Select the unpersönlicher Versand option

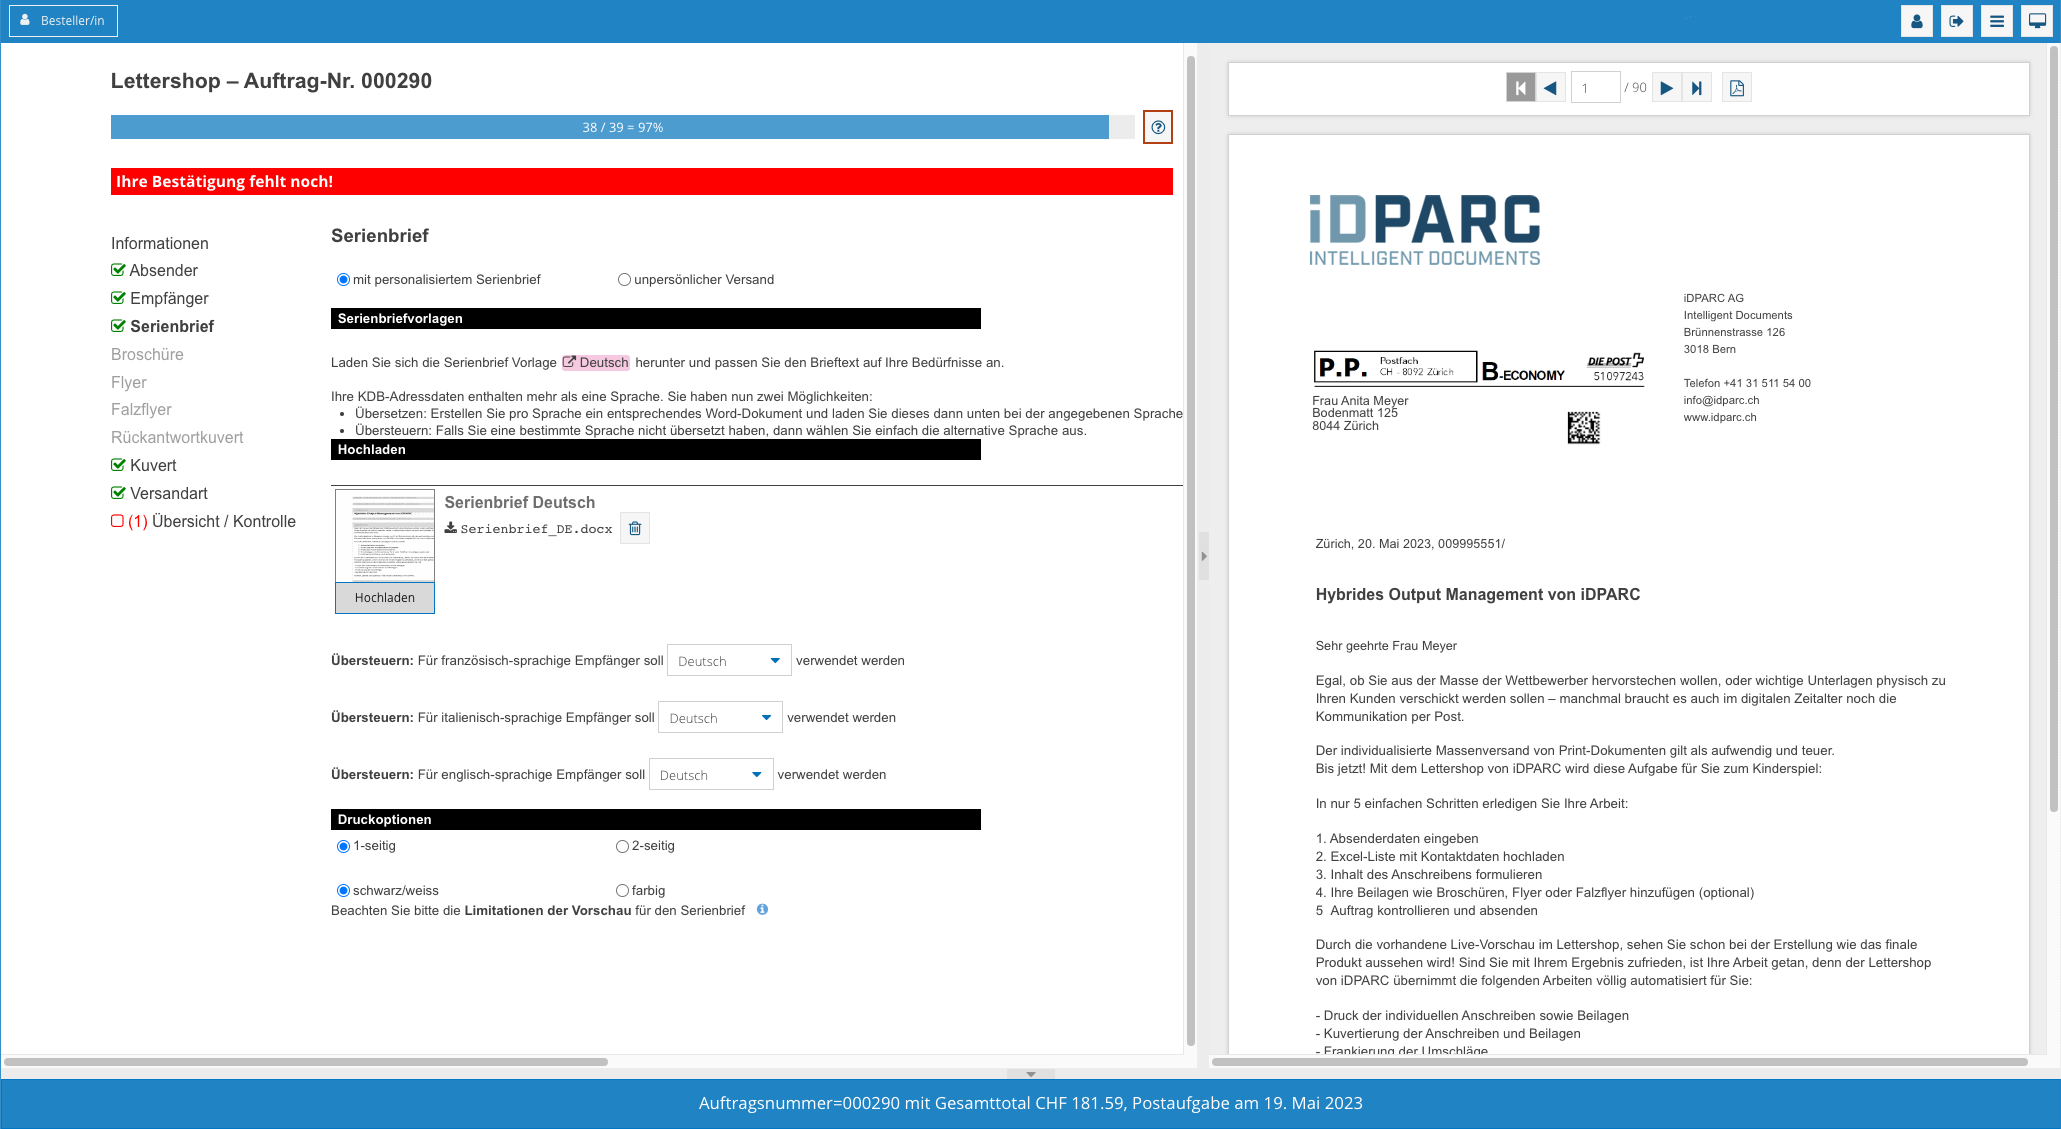pyautogui.click(x=624, y=280)
